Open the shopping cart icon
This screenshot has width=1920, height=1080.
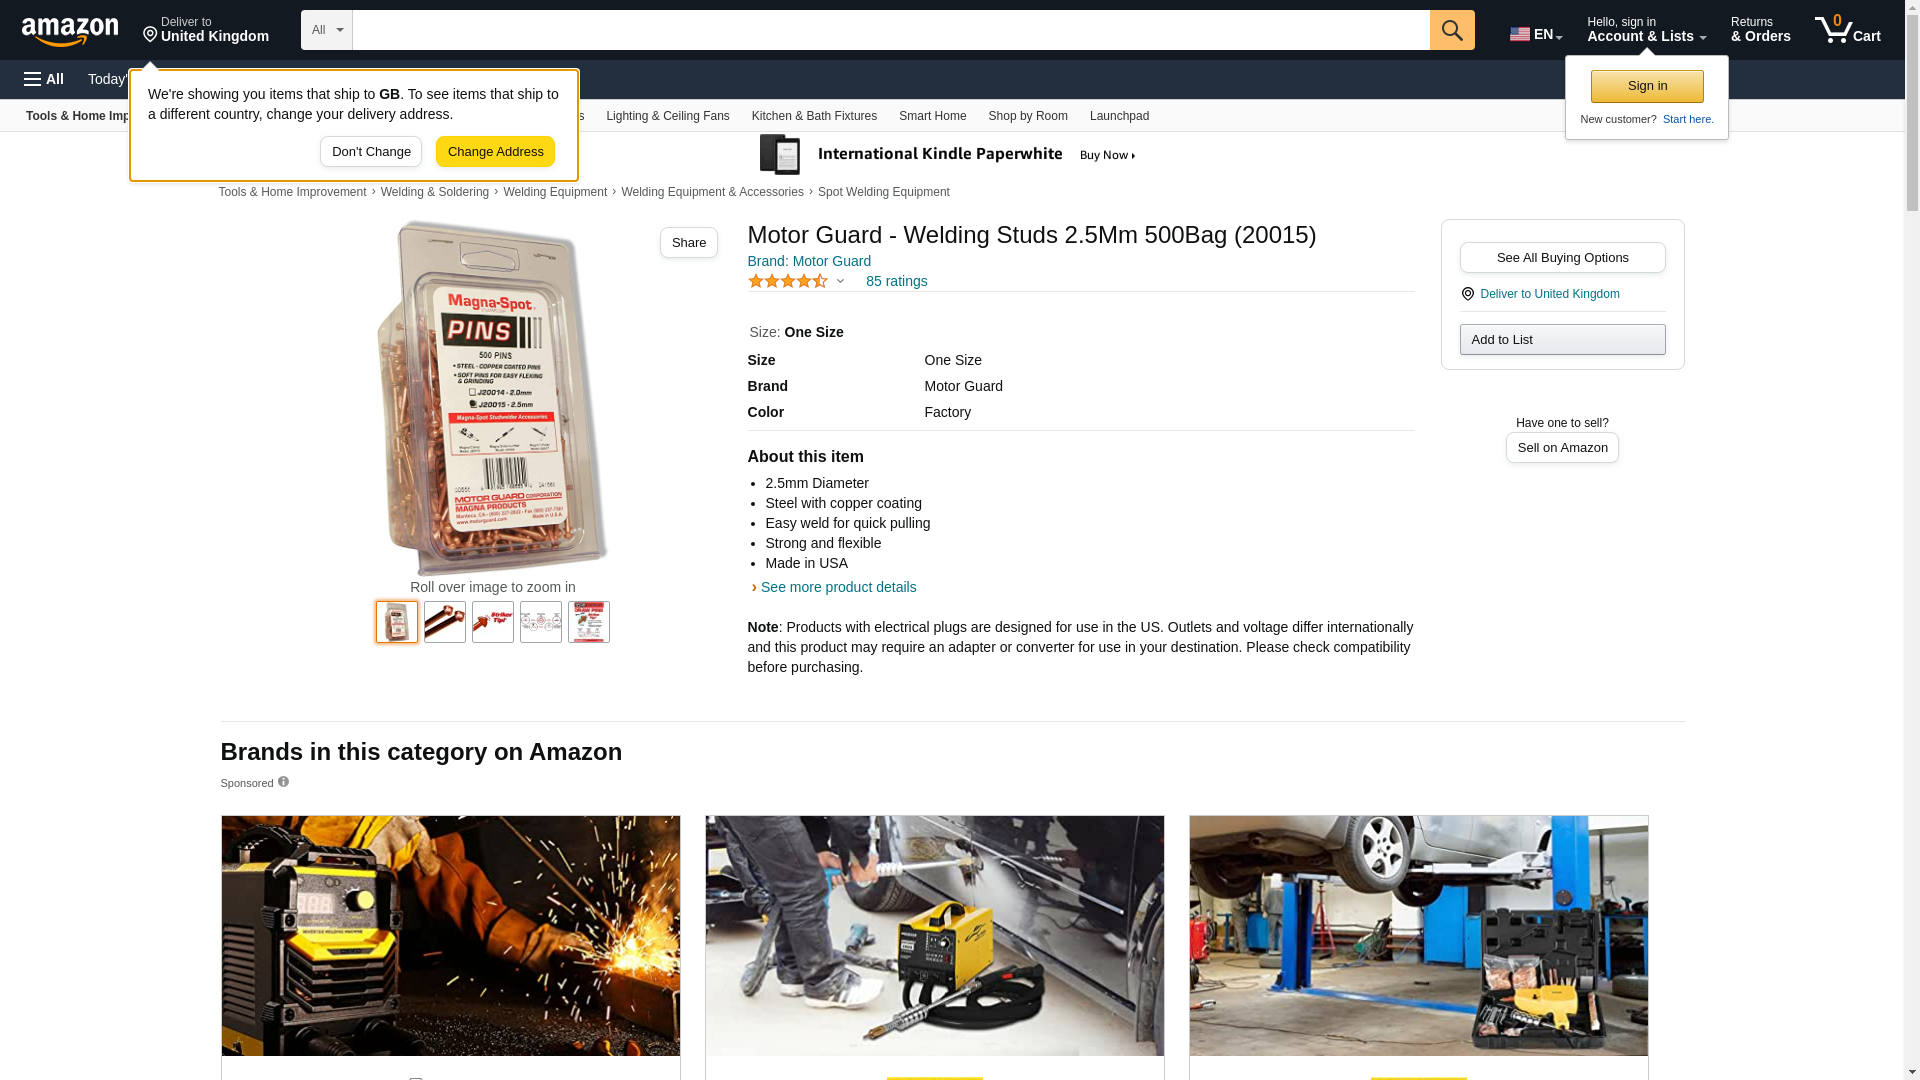[1848, 30]
